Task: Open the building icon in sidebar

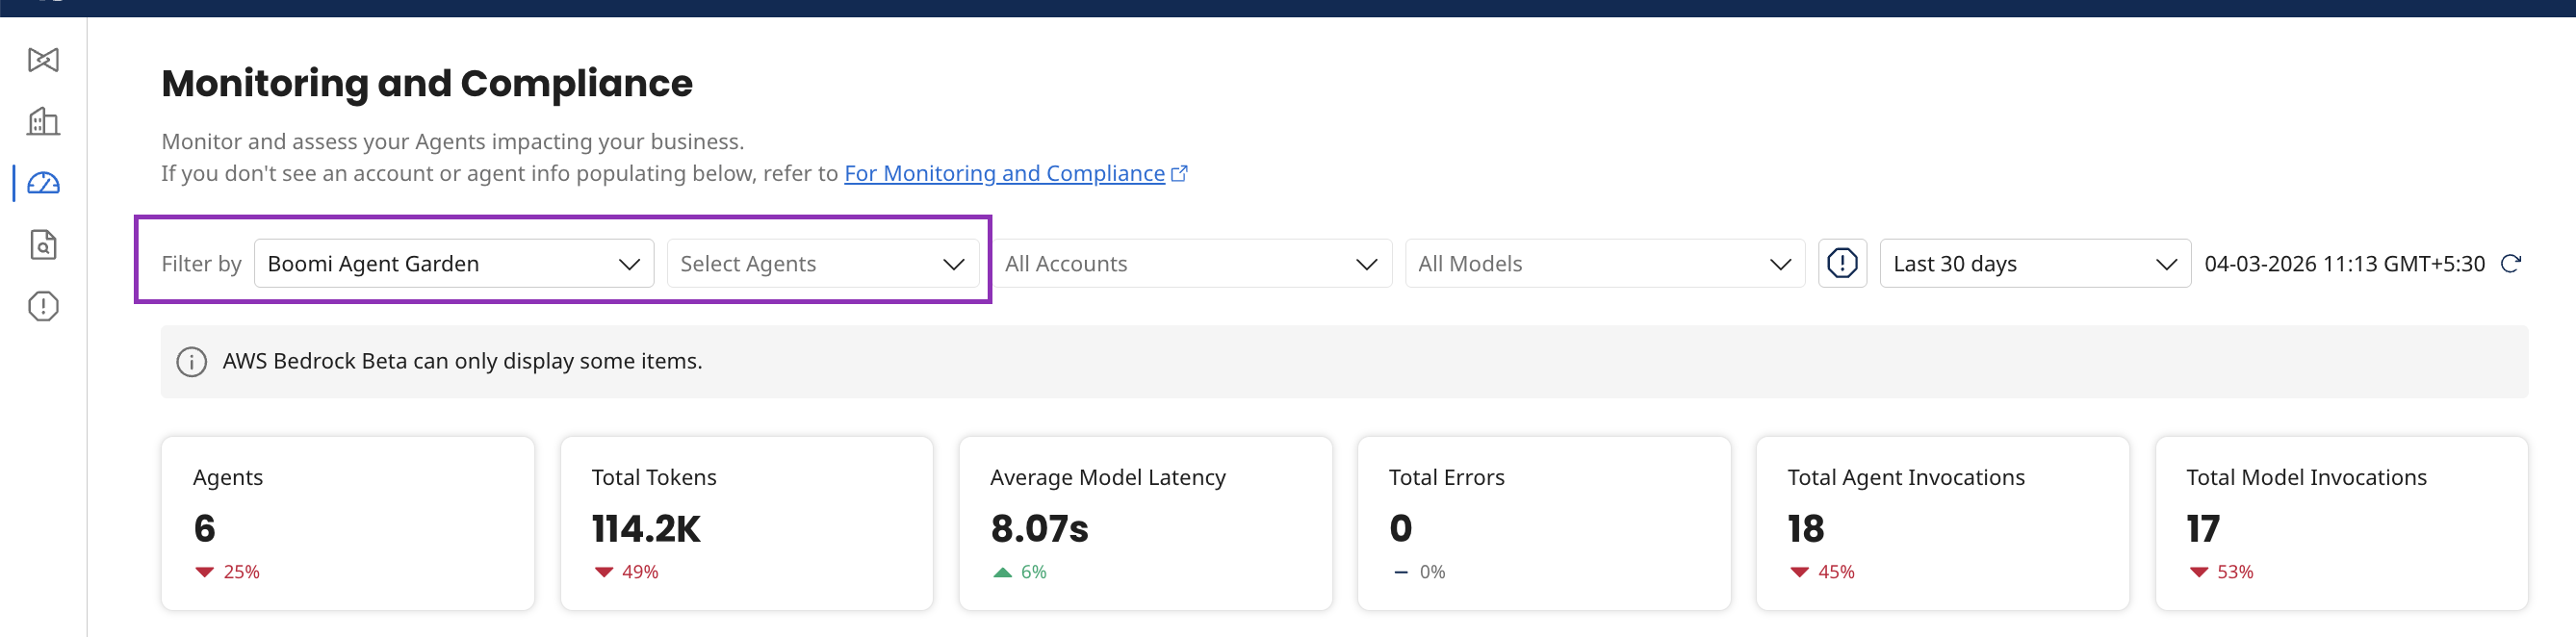Action: click(x=43, y=122)
